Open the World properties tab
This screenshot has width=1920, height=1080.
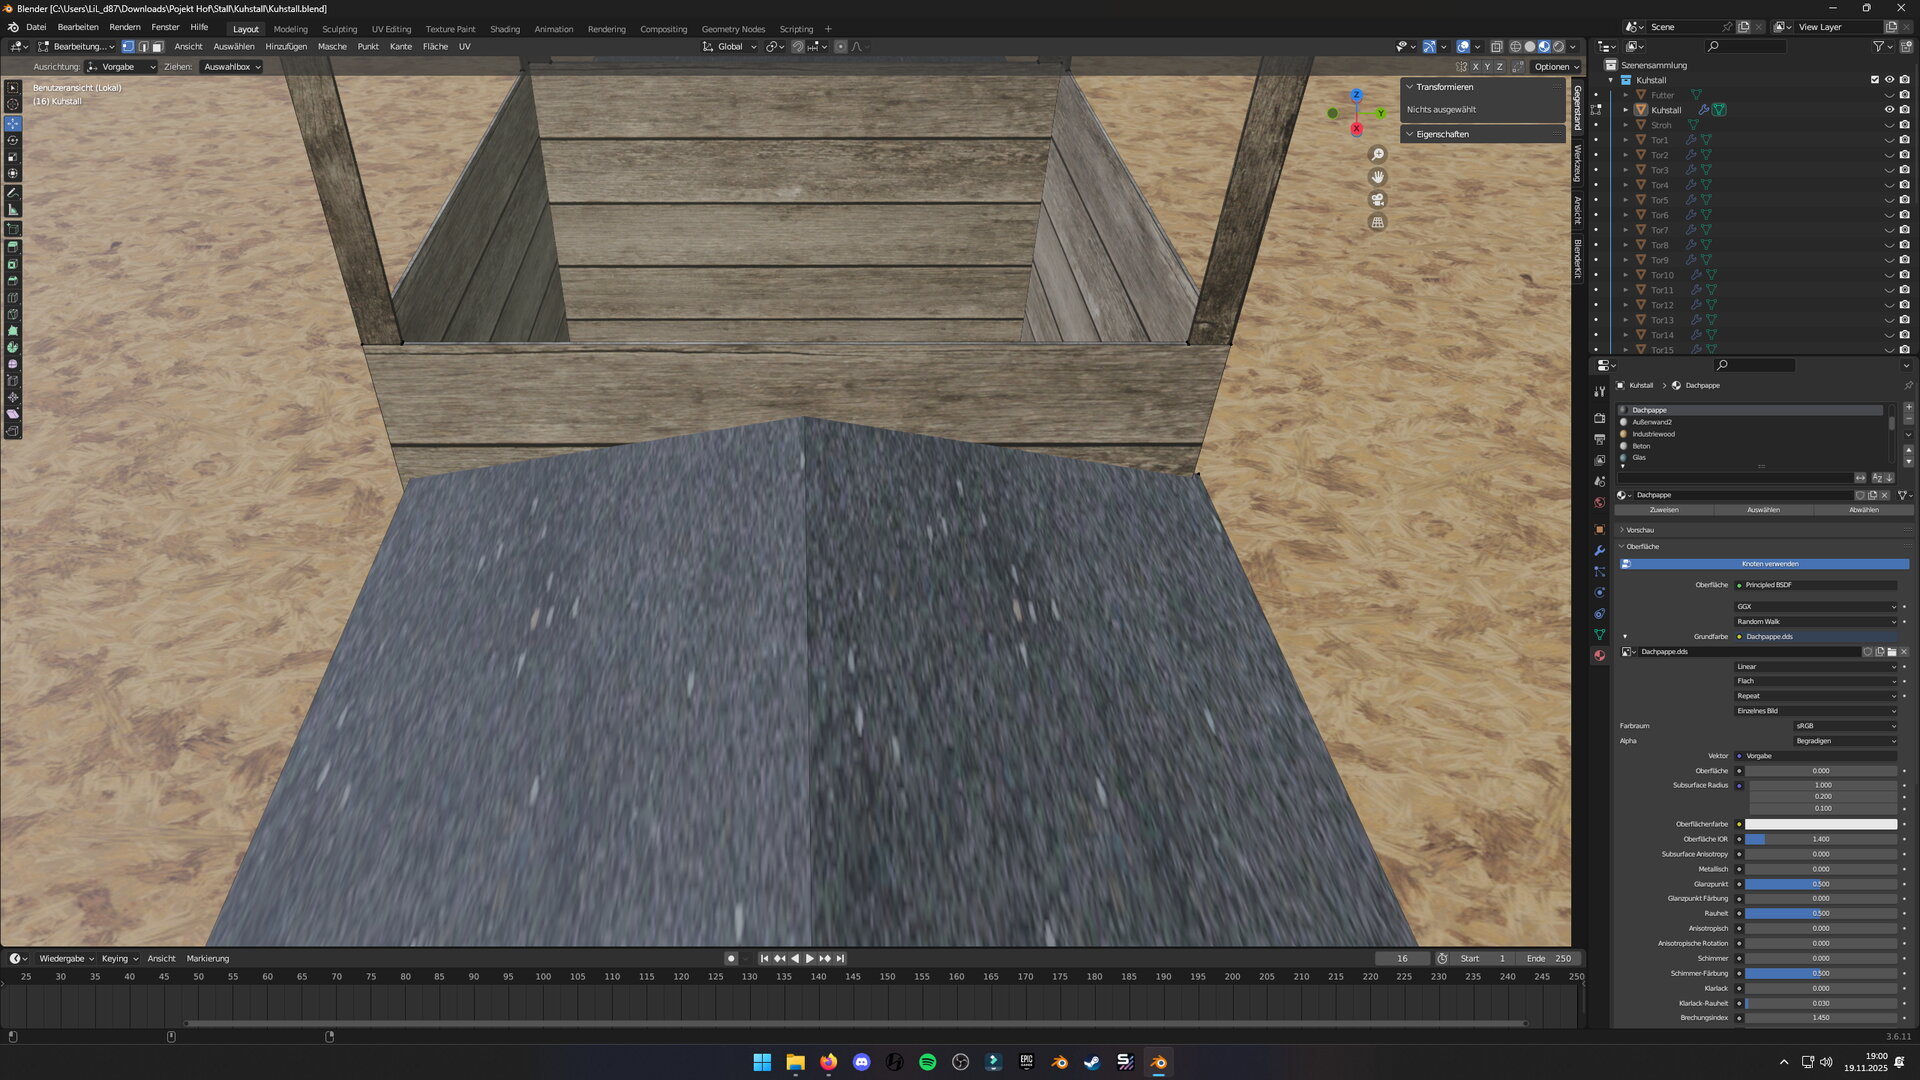click(1599, 503)
